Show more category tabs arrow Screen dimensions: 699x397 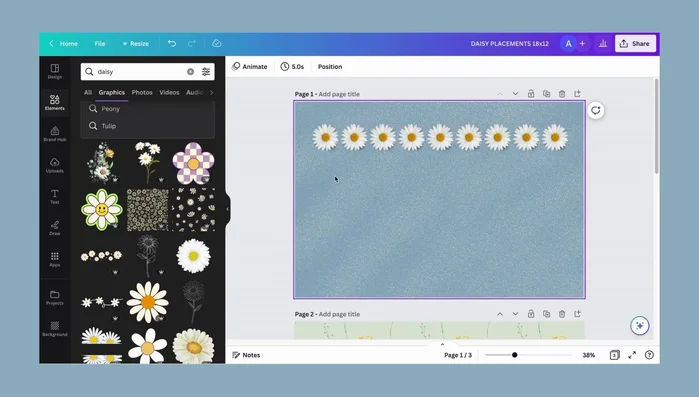point(211,92)
